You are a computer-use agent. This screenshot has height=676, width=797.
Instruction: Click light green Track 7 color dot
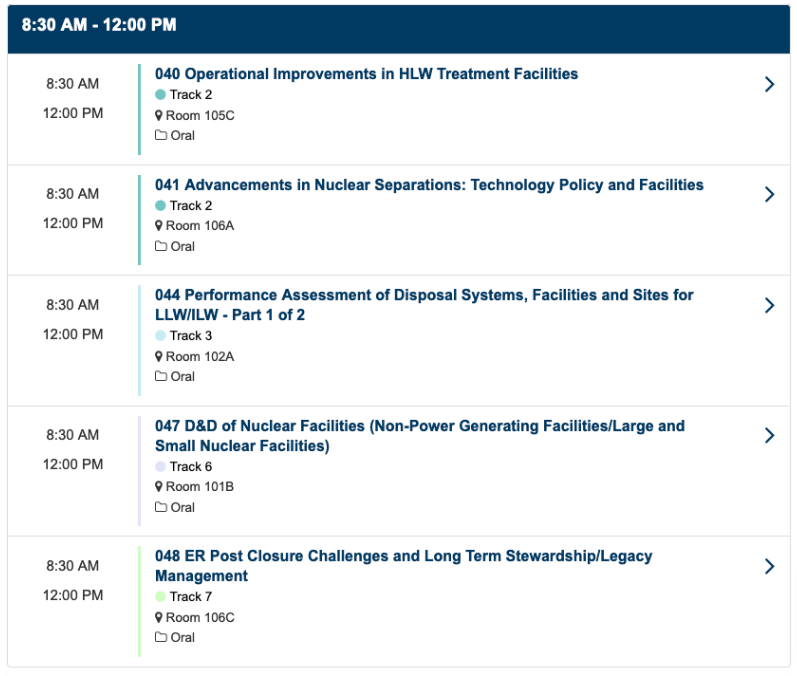160,597
